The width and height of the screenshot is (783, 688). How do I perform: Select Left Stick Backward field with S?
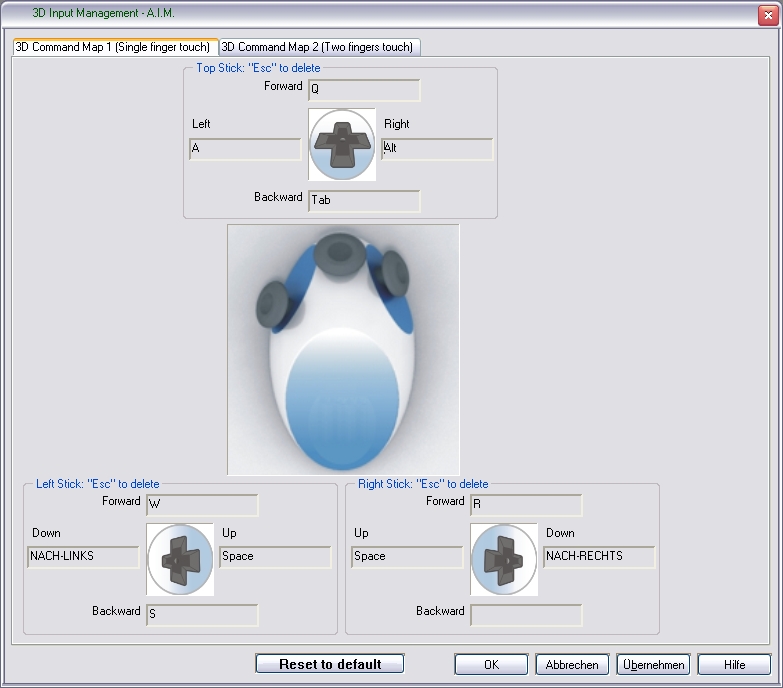click(x=202, y=615)
